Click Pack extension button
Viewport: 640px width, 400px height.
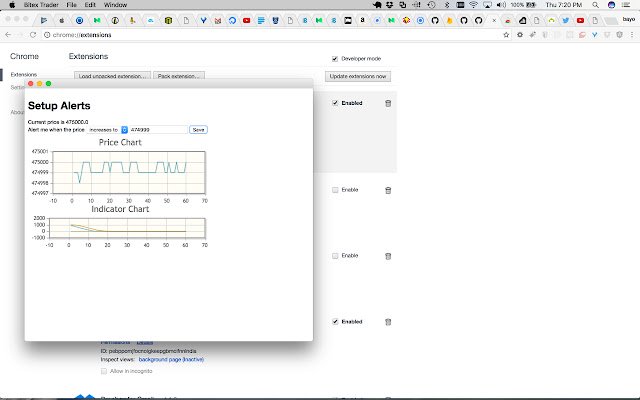(x=179, y=76)
